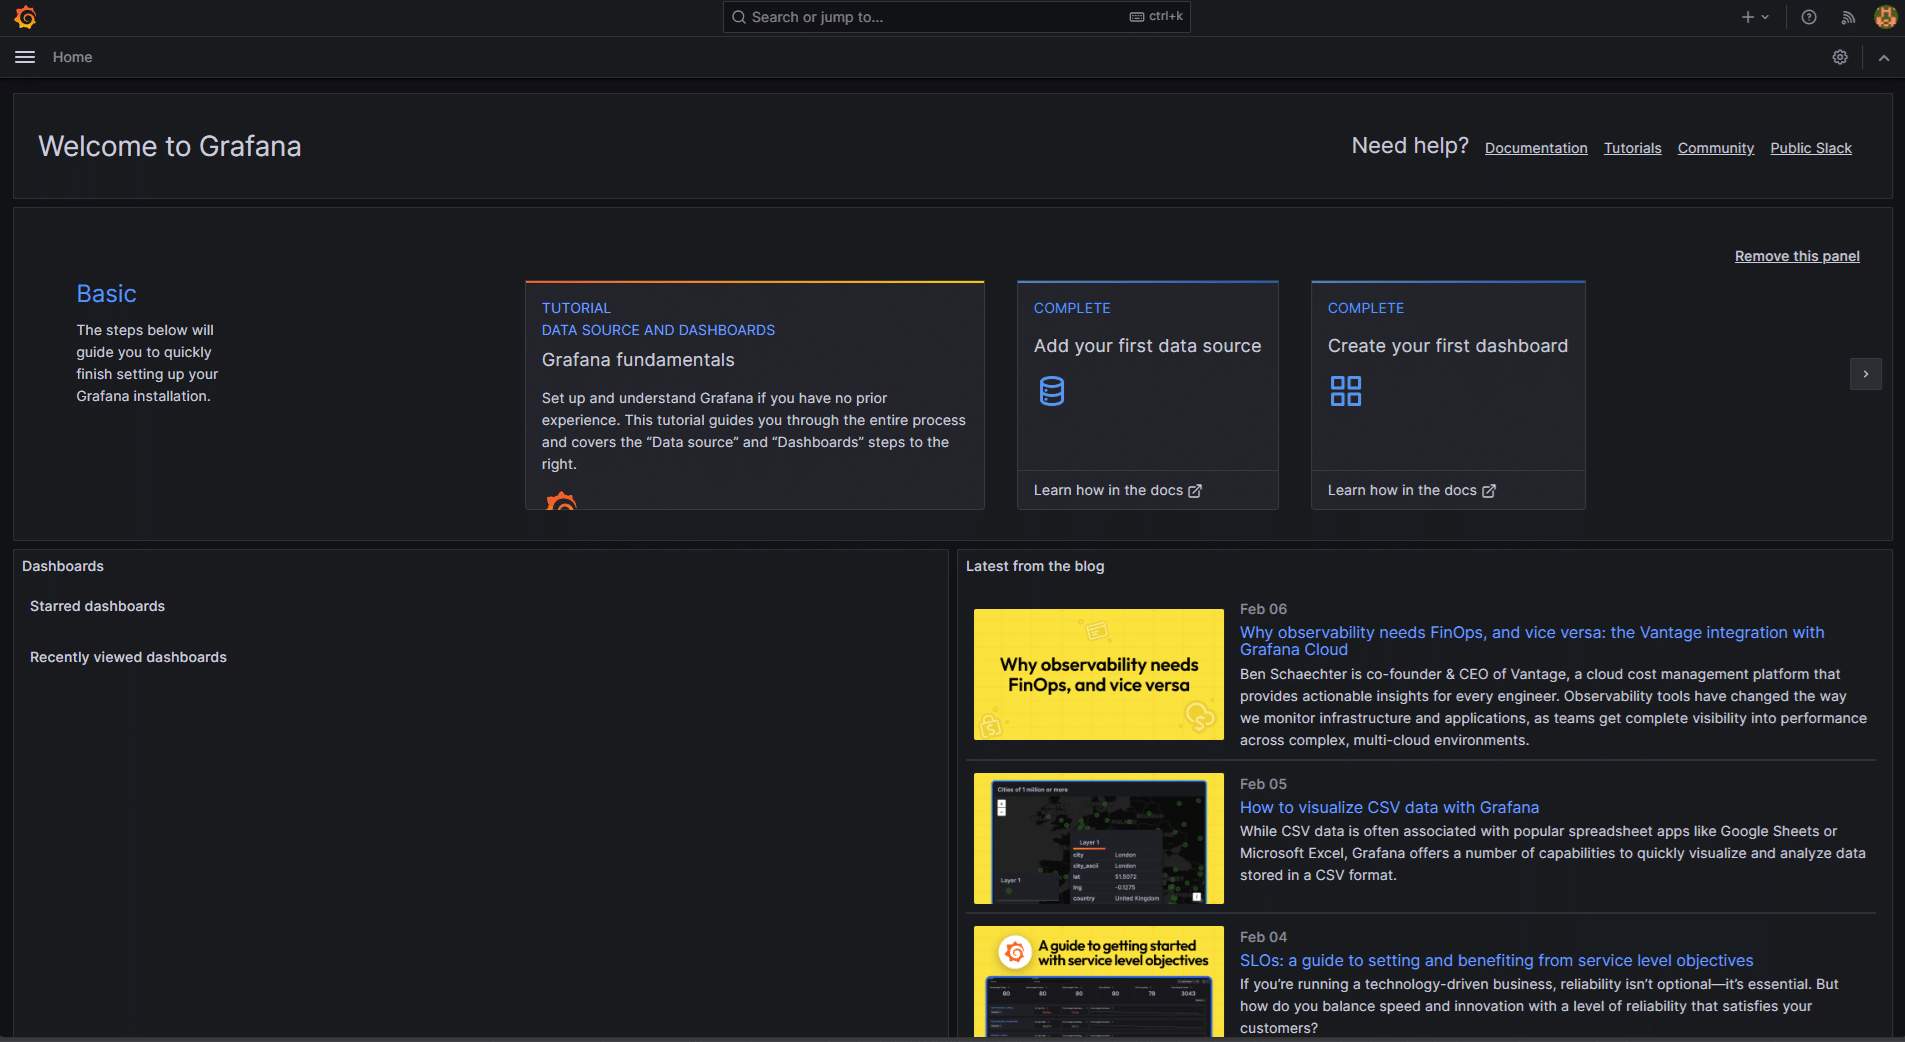Viewport: 1905px width, 1042px height.
Task: Open the news RSS feed icon
Action: click(x=1848, y=17)
